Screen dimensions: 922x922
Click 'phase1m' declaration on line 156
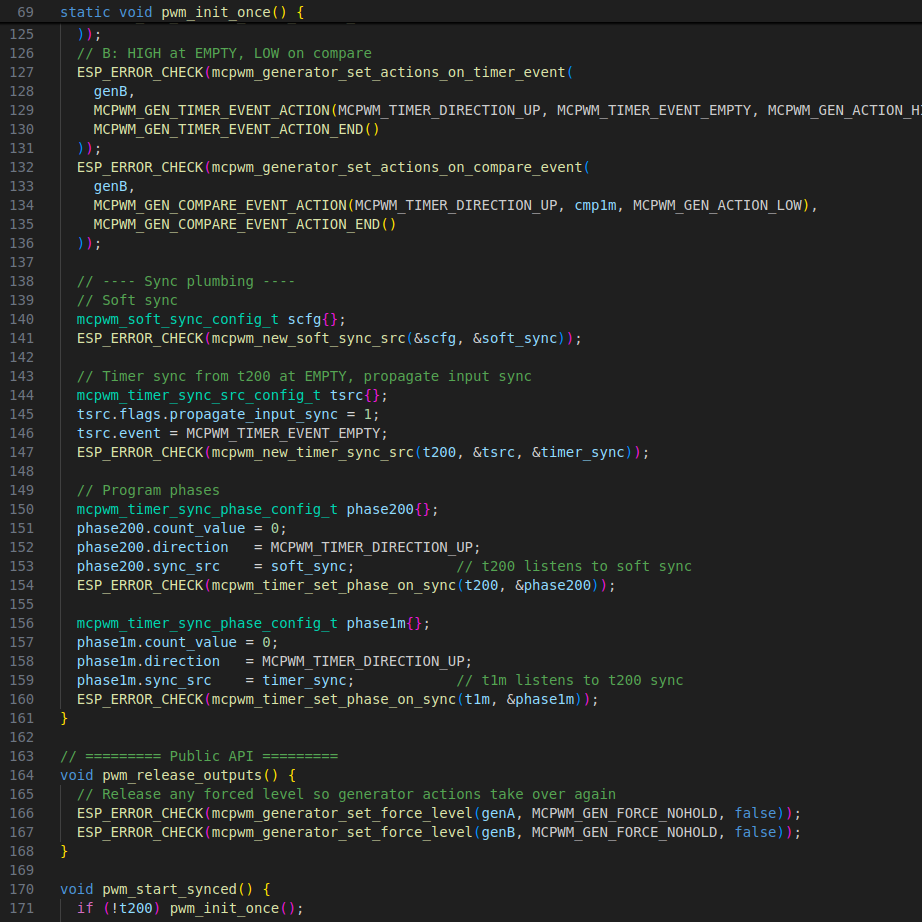click(x=376, y=623)
